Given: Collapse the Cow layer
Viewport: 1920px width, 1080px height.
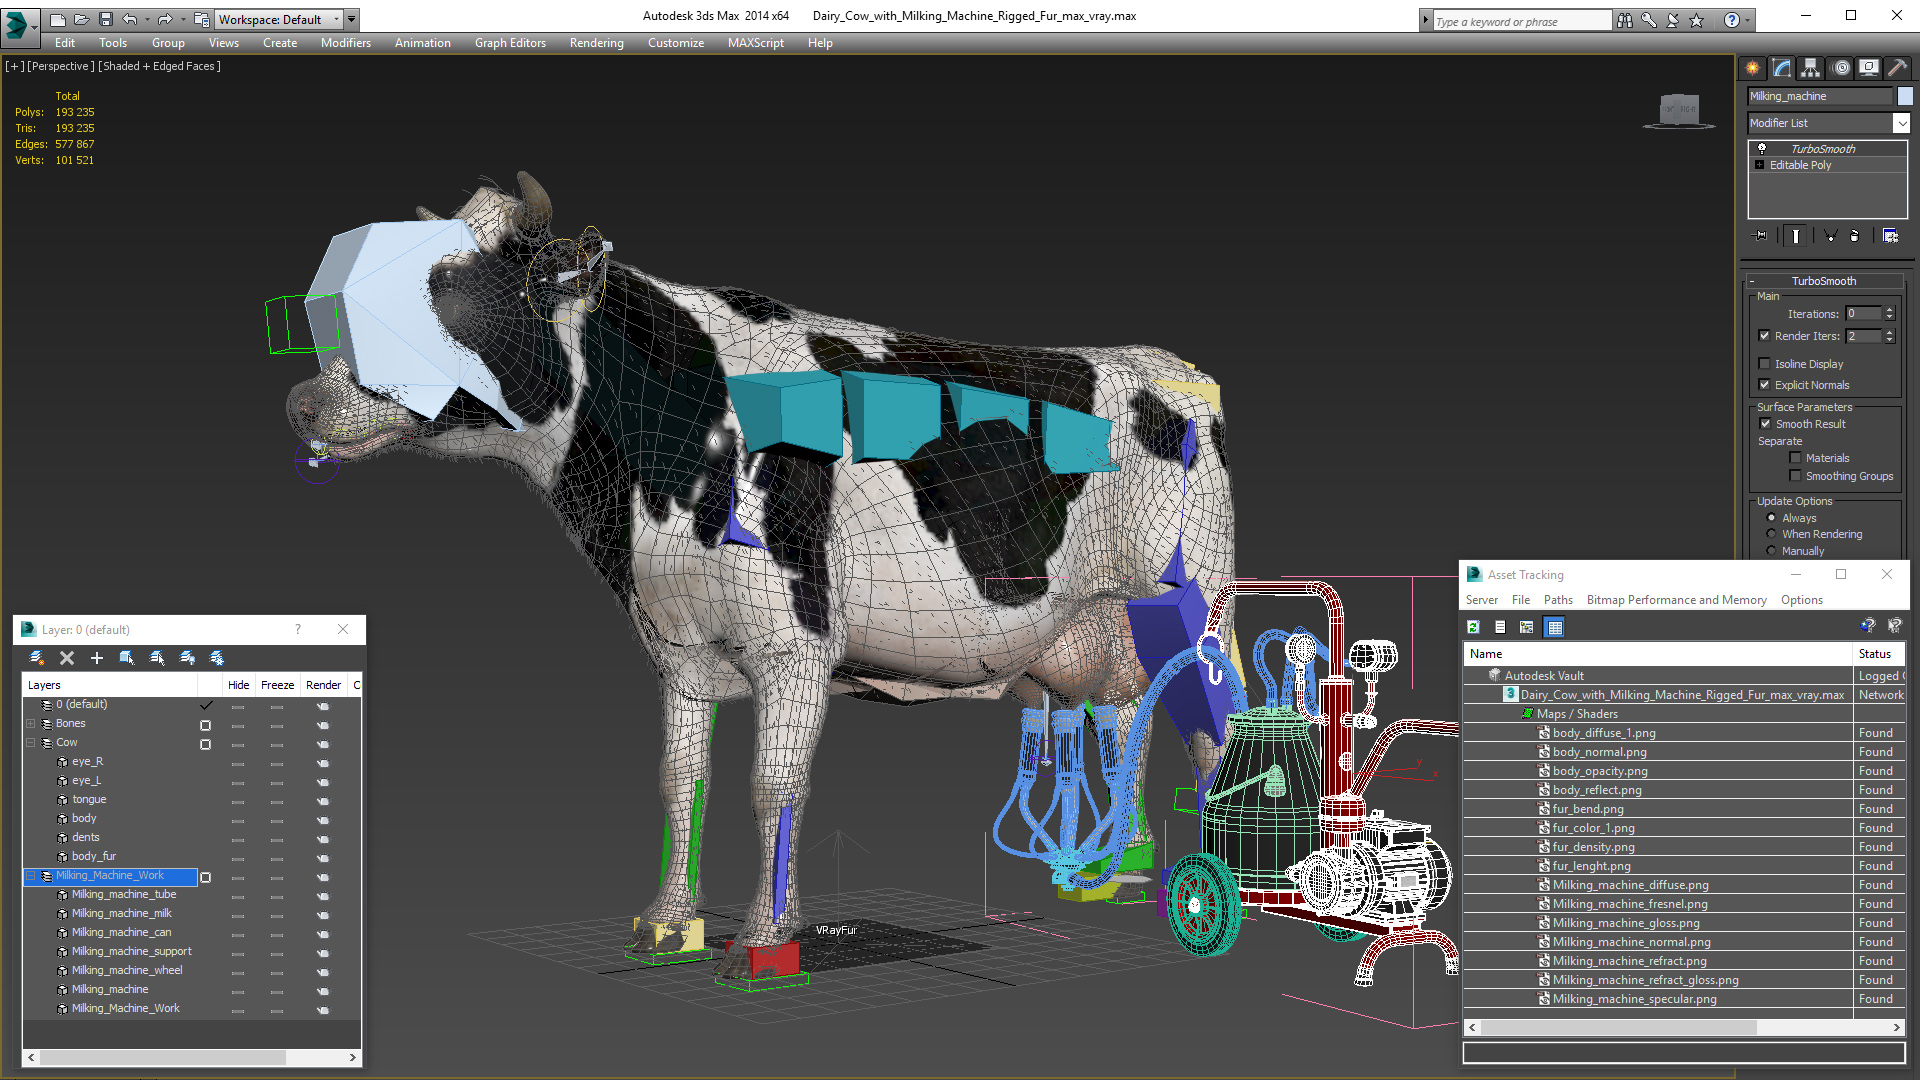Looking at the screenshot, I should pyautogui.click(x=31, y=743).
